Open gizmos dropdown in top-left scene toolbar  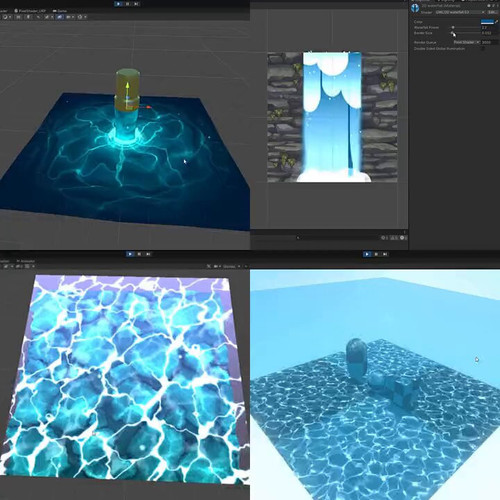click(81, 17)
